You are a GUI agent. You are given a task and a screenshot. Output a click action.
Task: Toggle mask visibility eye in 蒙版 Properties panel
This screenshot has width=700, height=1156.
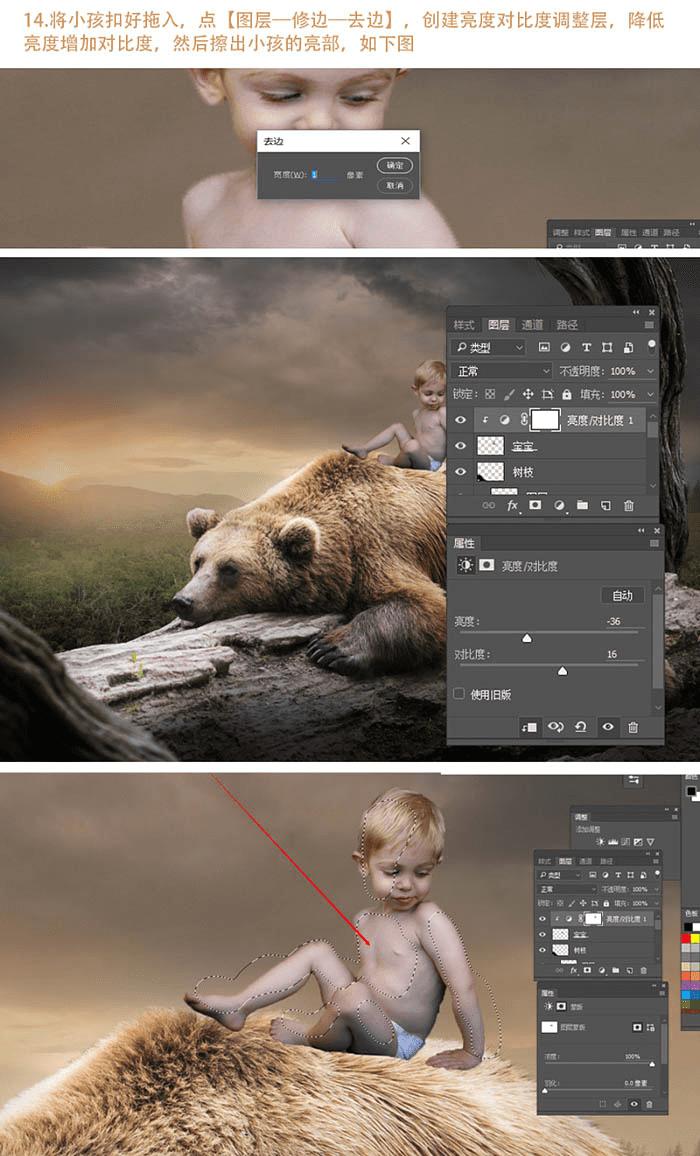click(634, 1104)
